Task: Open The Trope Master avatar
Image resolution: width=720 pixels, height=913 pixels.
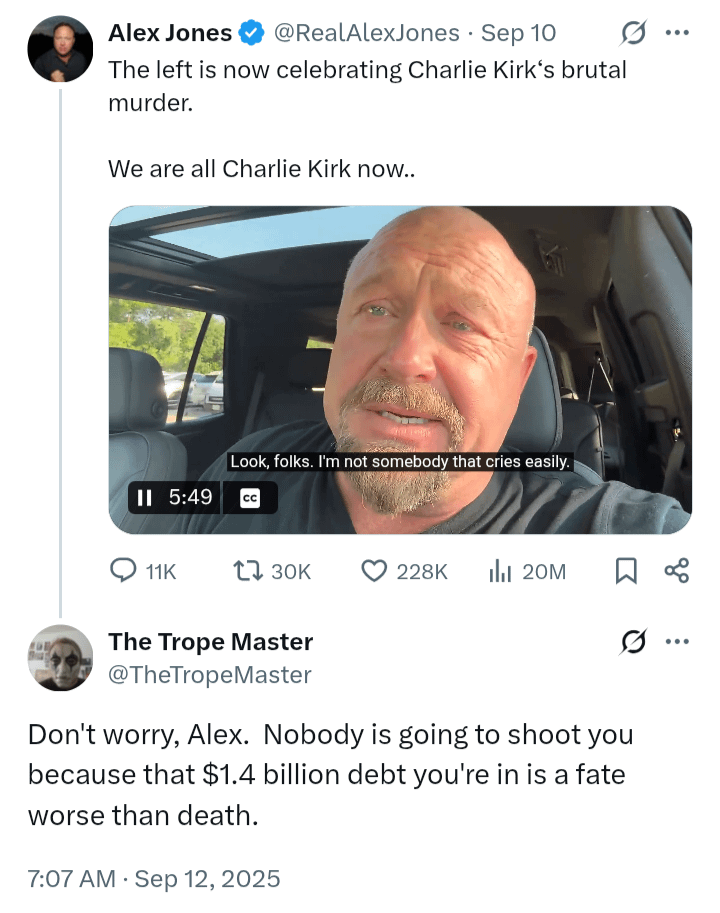Action: [60, 658]
